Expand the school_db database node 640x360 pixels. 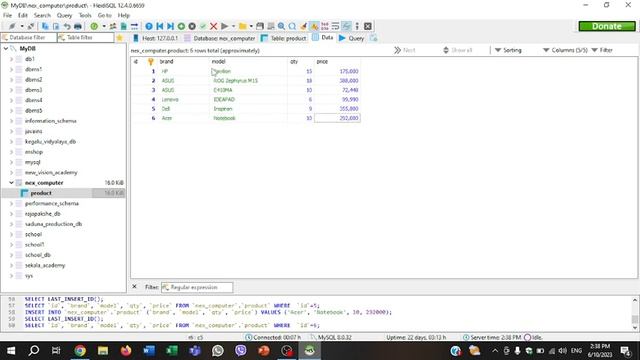tap(11, 255)
